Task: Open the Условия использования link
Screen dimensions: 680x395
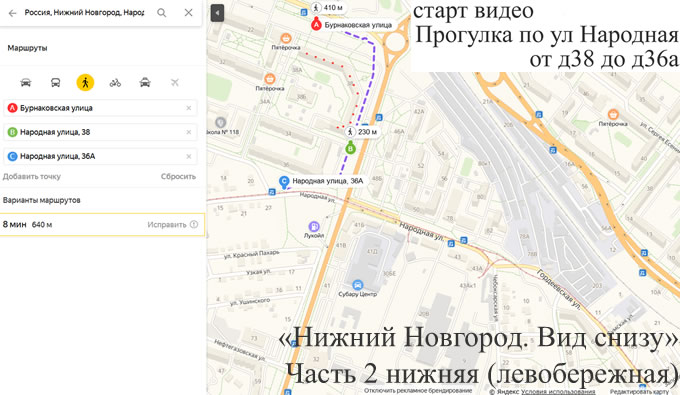Action: pyautogui.click(x=558, y=392)
